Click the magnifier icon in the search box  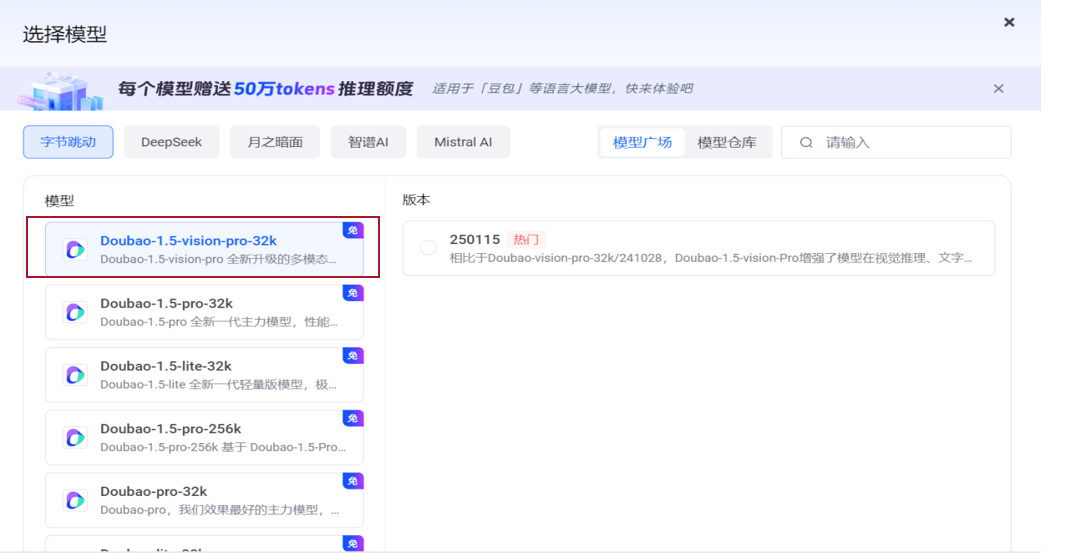(x=806, y=142)
